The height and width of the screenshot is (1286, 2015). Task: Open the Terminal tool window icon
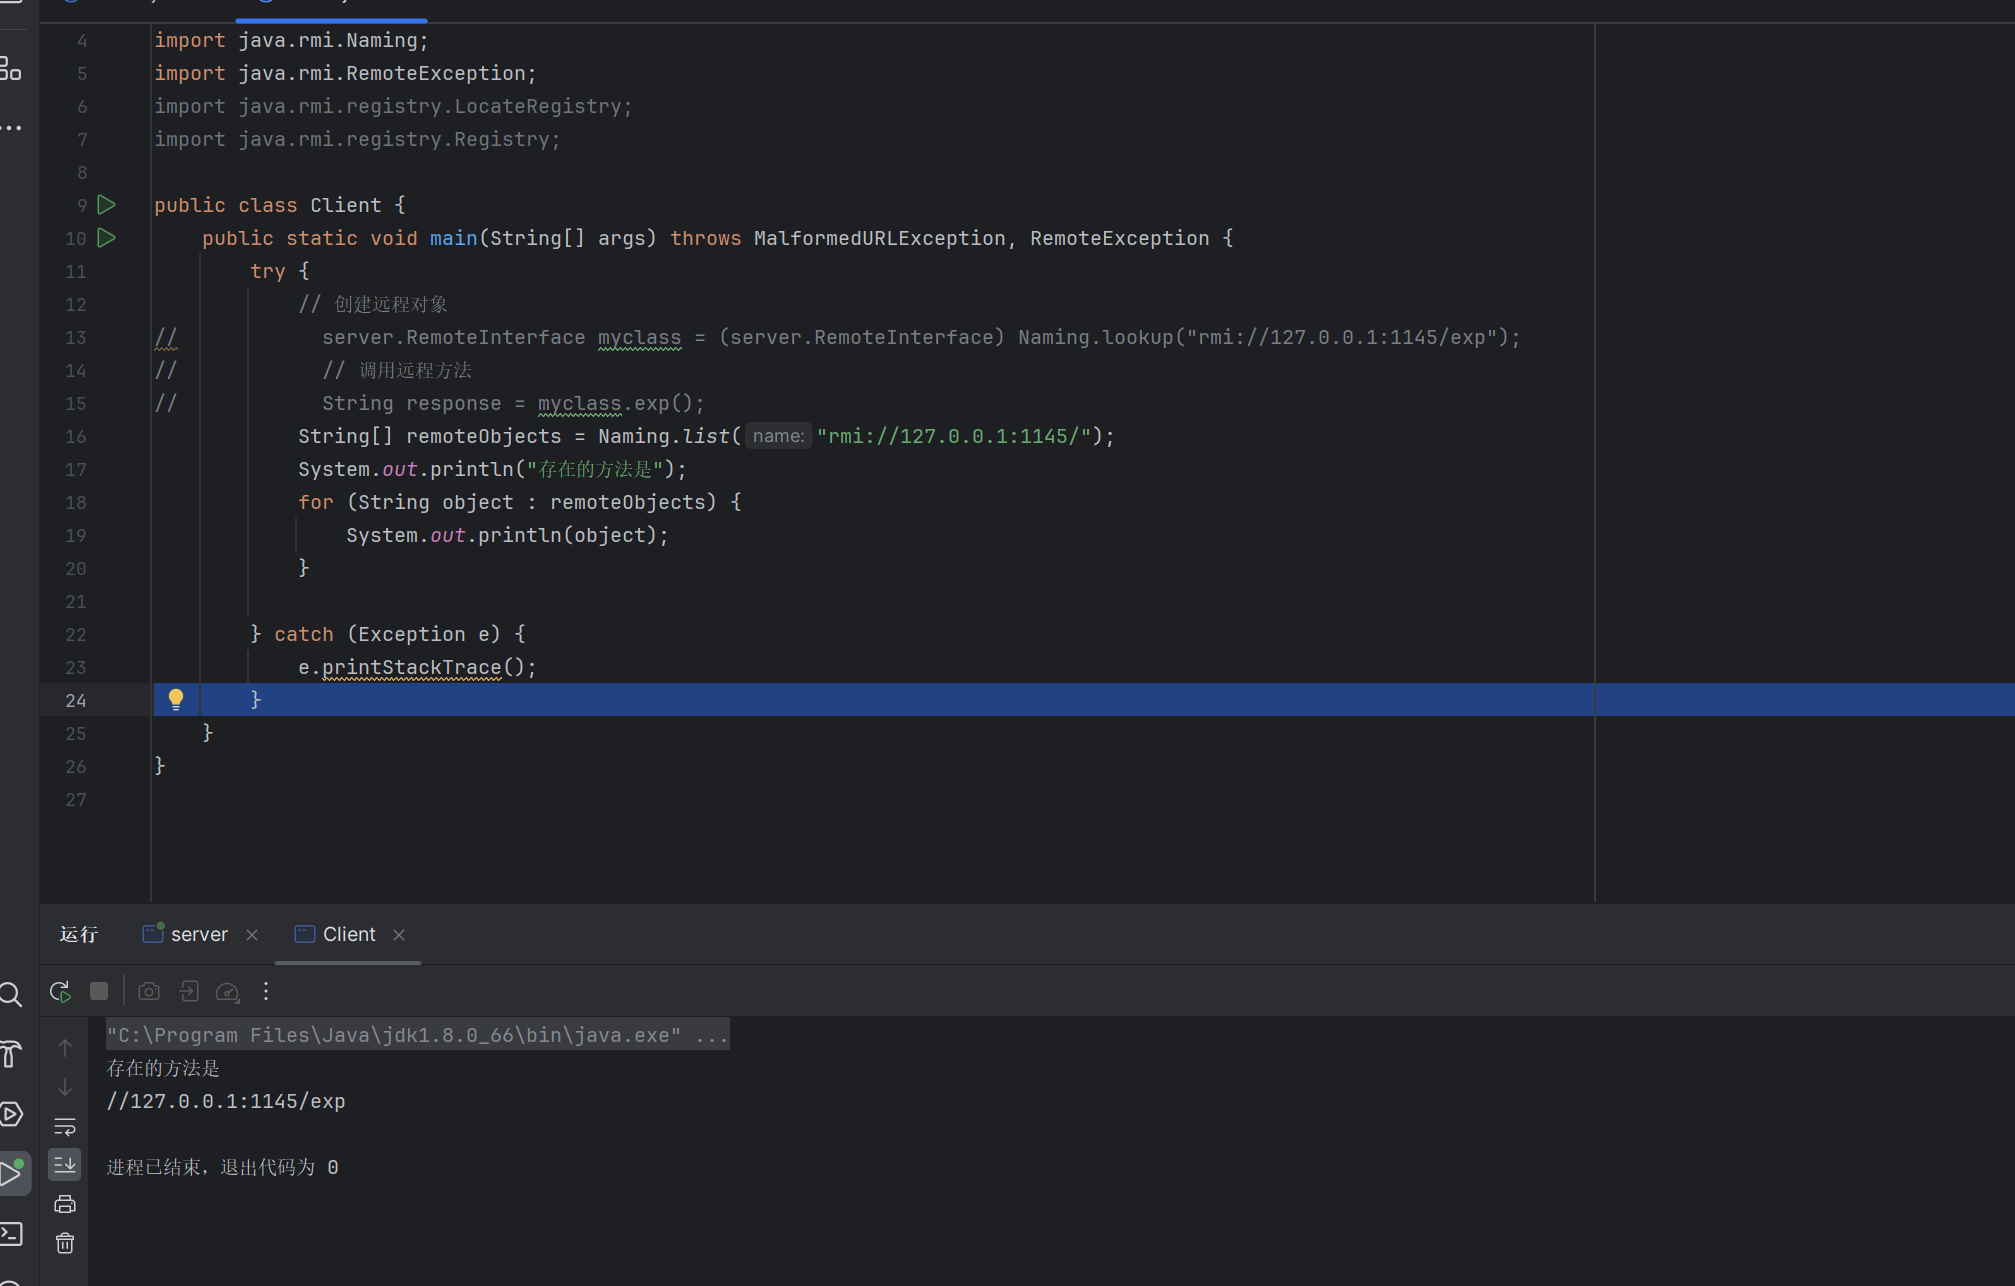(x=10, y=1234)
